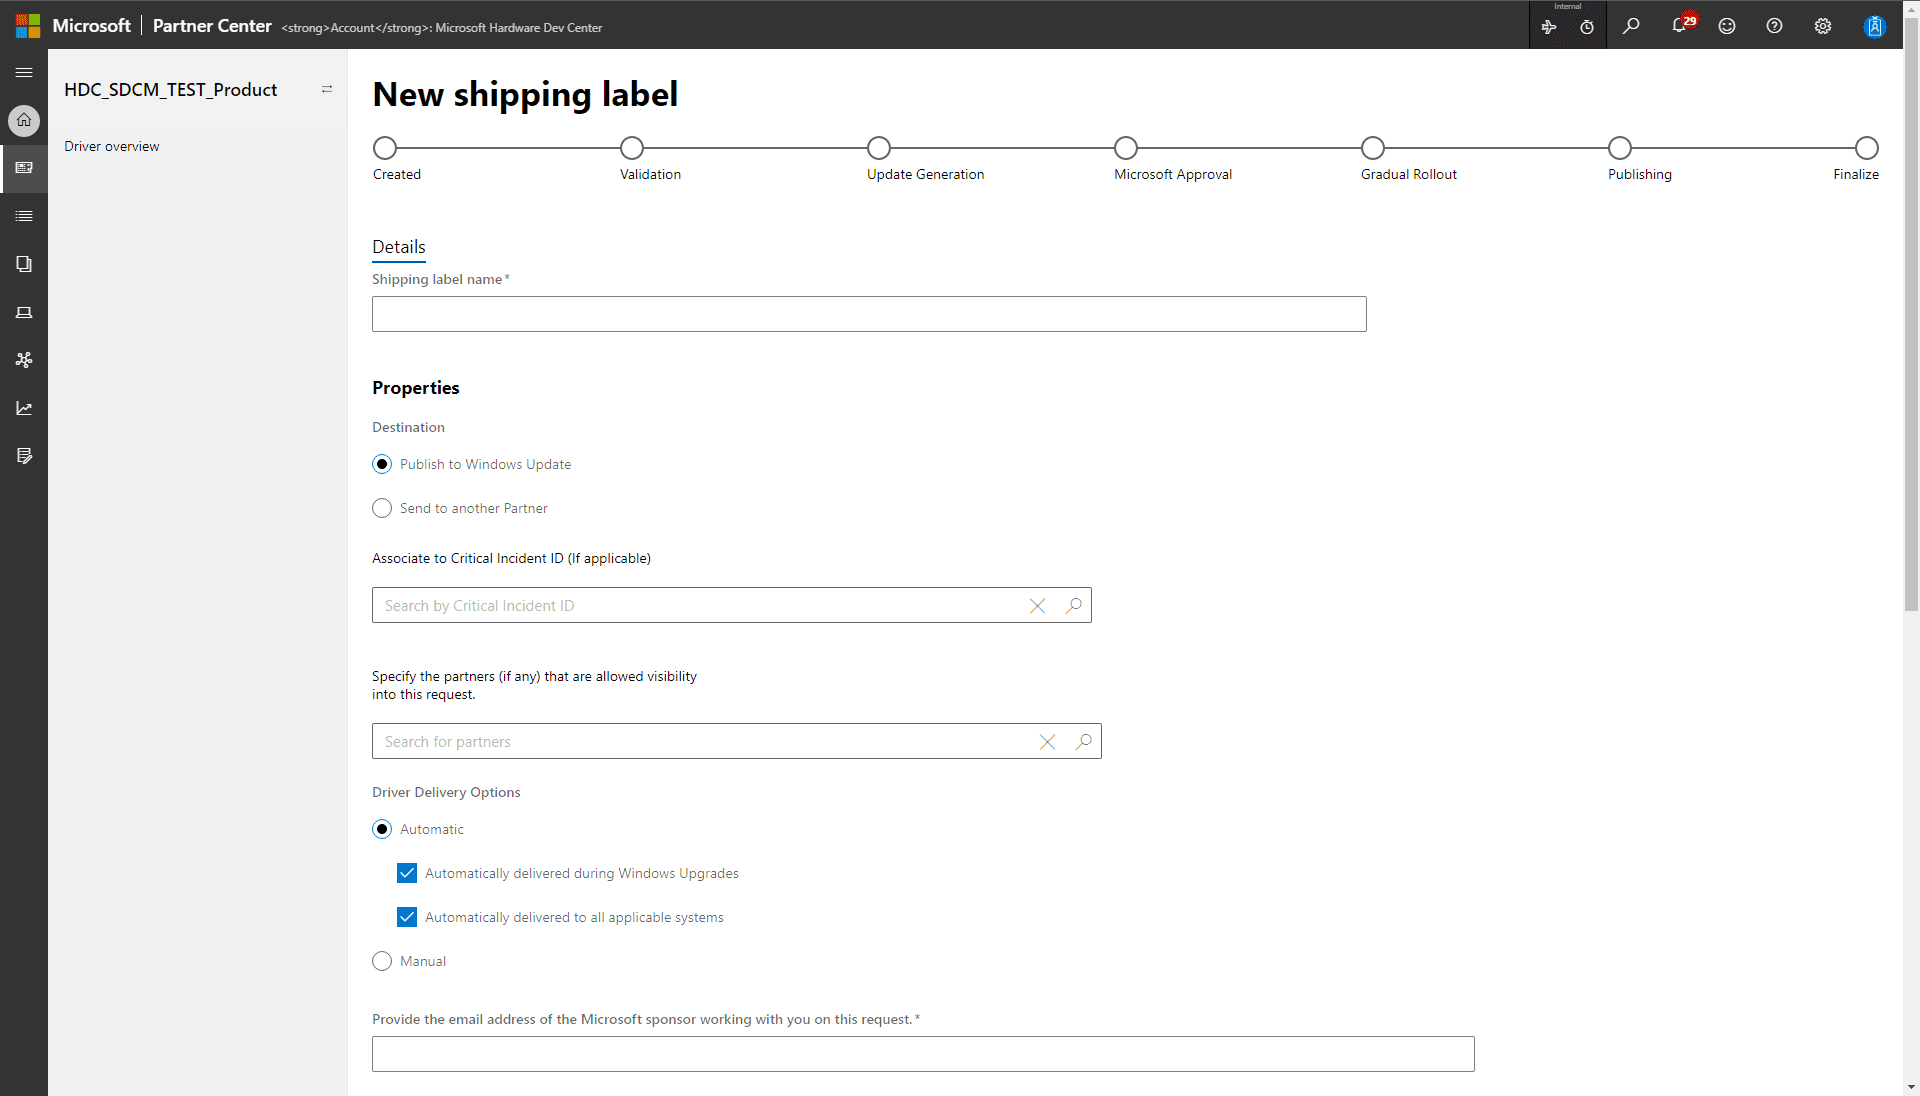Open the hamburger navigation menu

tap(24, 72)
